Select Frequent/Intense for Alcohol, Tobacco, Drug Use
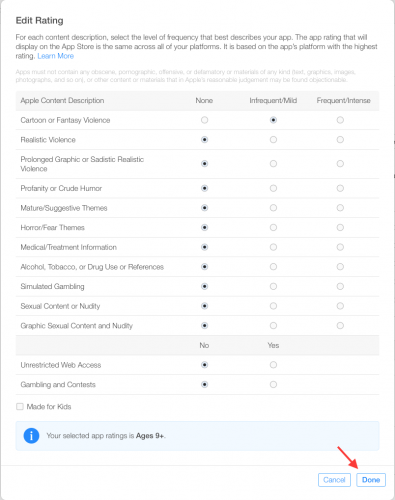This screenshot has height=500, width=395. (x=340, y=267)
